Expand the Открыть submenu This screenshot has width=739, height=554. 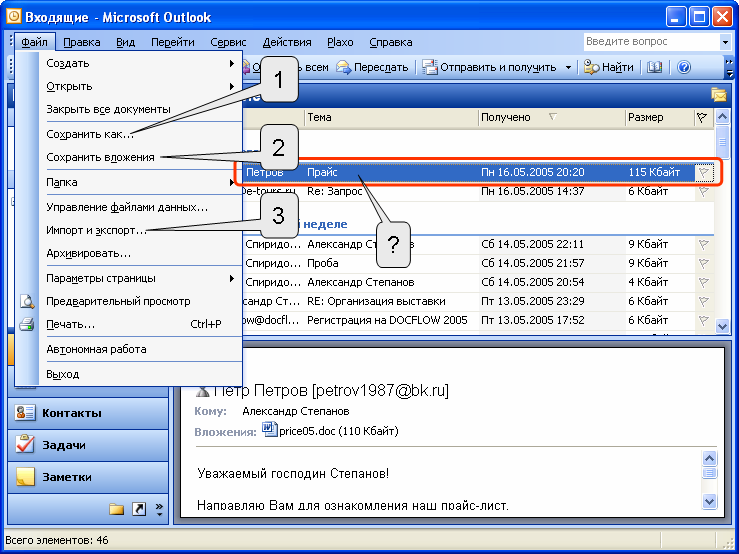(140, 86)
